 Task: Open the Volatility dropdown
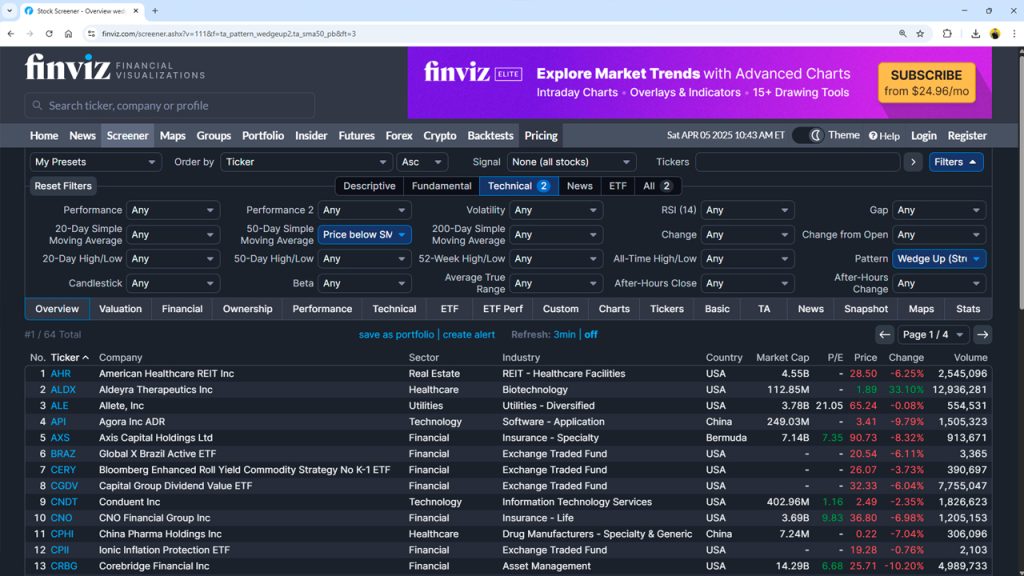pyautogui.click(x=556, y=210)
